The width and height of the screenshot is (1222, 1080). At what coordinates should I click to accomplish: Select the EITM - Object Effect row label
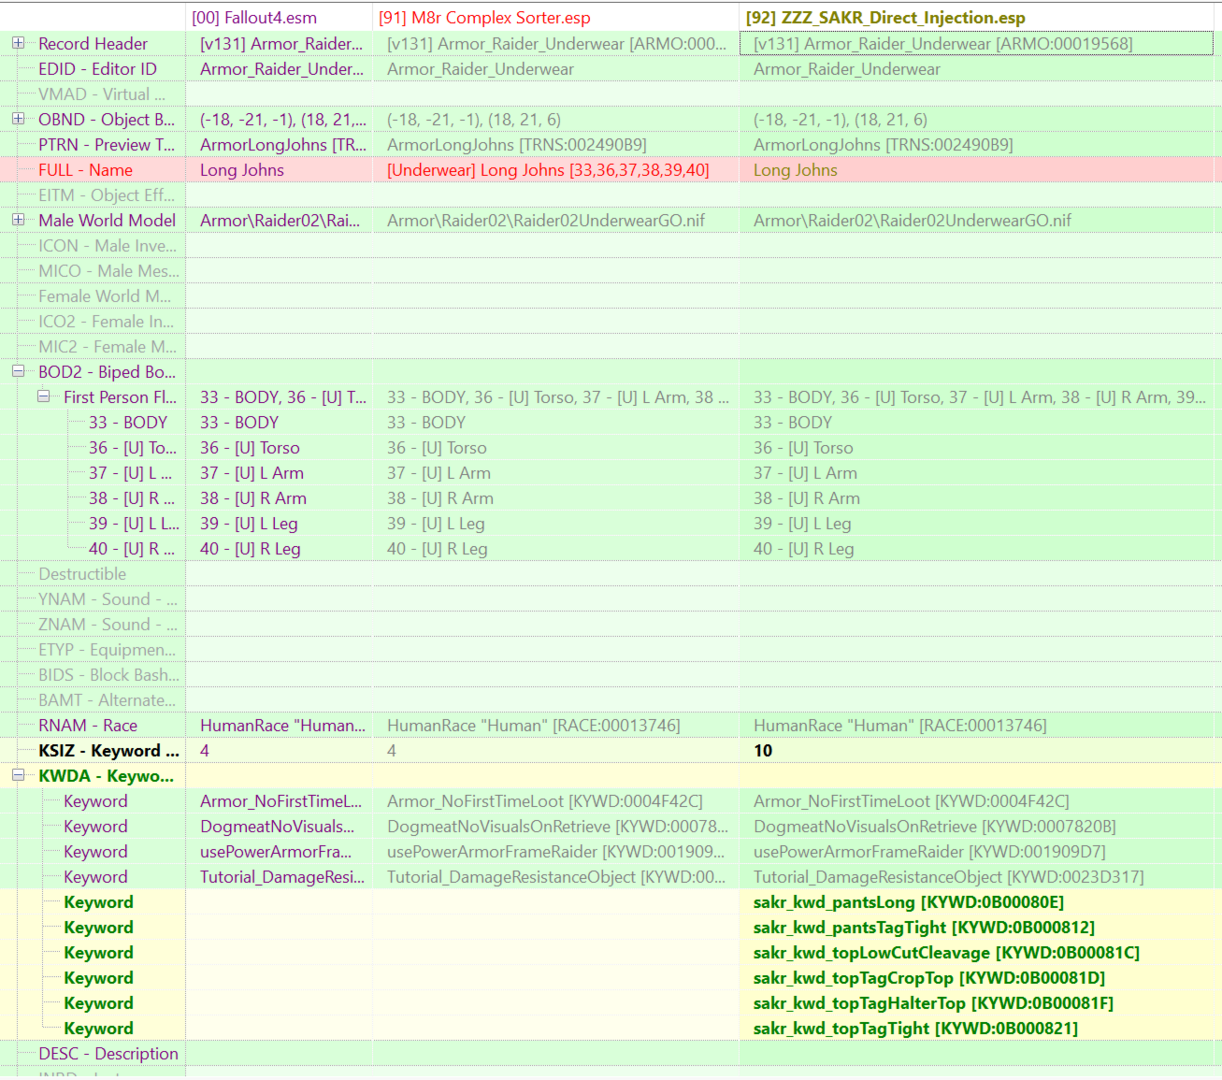click(106, 195)
